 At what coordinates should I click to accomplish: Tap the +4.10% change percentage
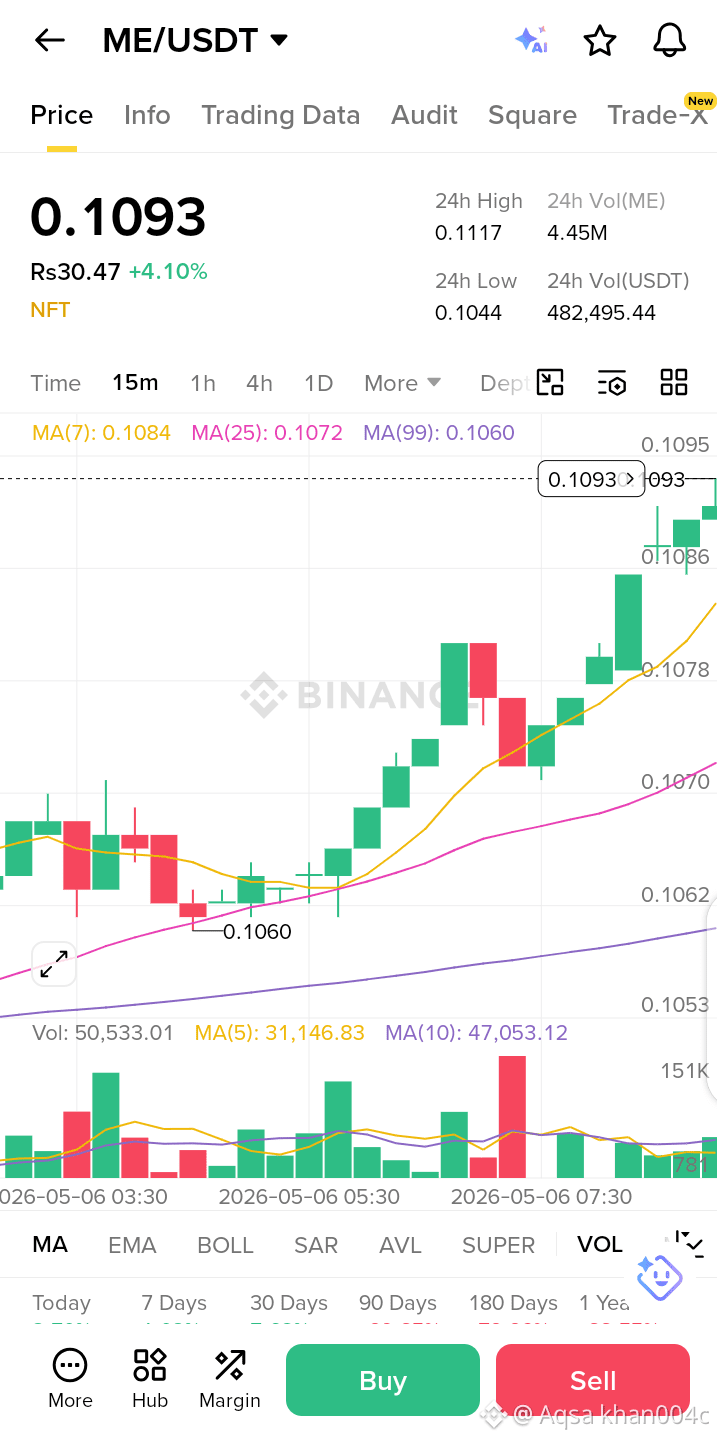coord(168,272)
